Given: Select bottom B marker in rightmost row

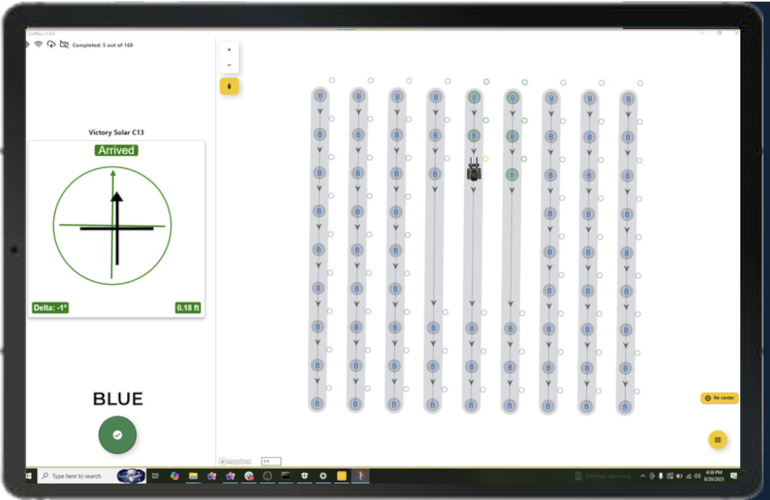Looking at the screenshot, I should pos(625,406).
